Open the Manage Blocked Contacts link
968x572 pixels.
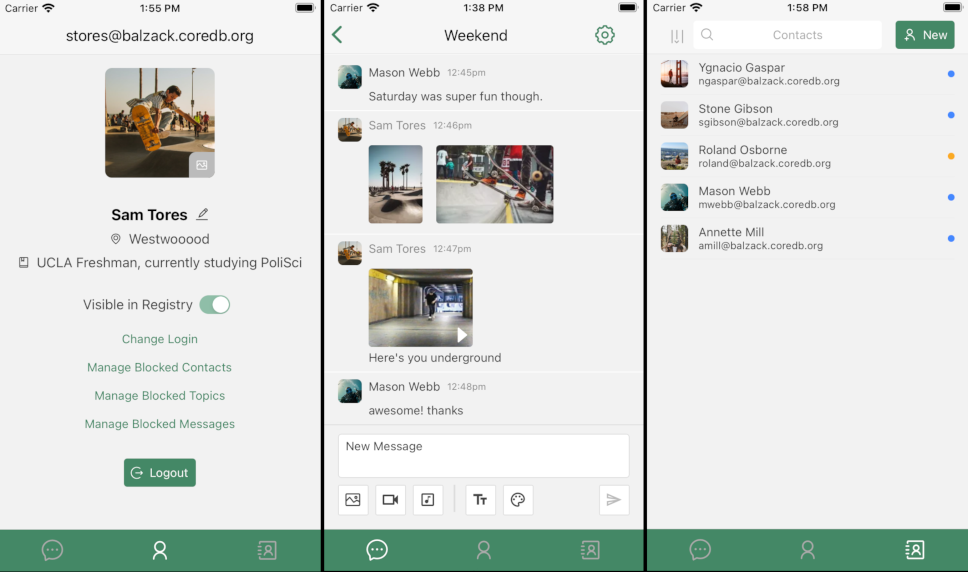[x=159, y=367]
